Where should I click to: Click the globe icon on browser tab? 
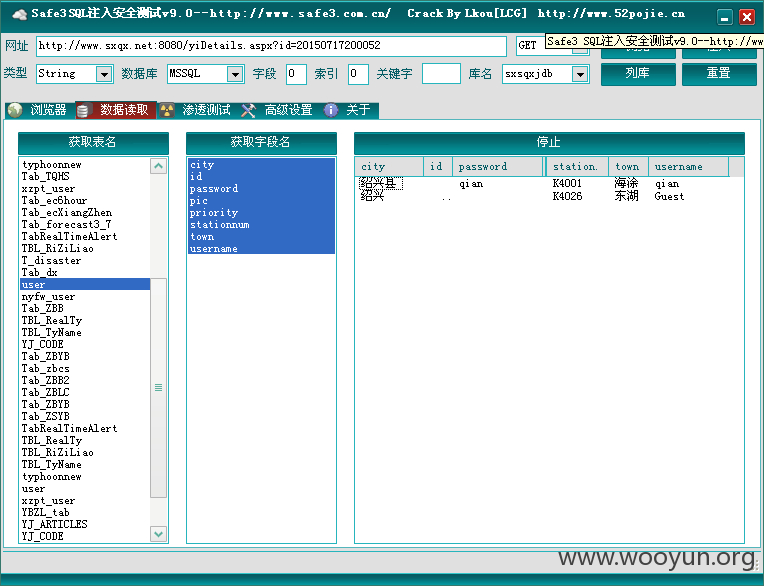(x=15, y=110)
